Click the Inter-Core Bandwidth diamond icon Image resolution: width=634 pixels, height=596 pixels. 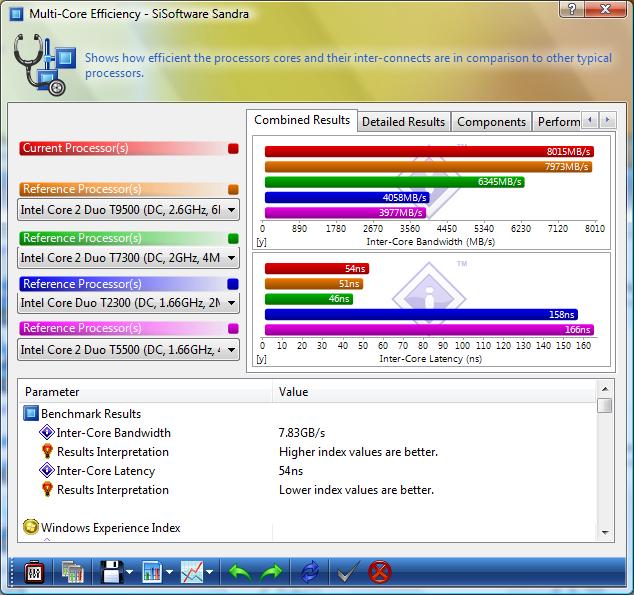point(47,432)
